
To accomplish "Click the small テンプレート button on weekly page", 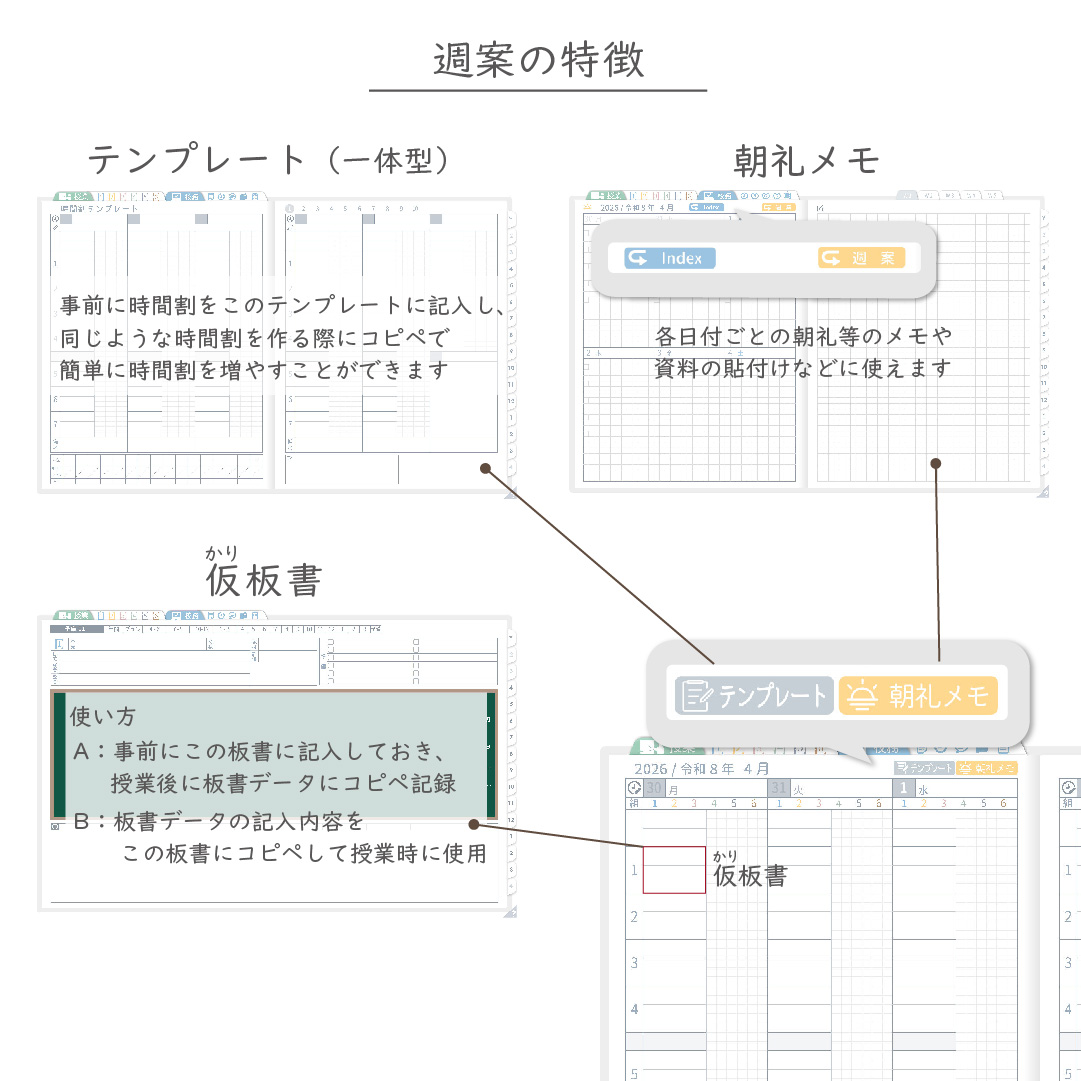I will pos(923,768).
